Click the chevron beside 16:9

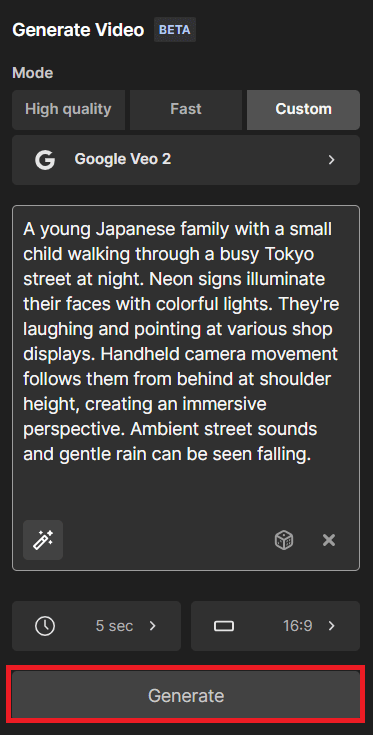tap(332, 626)
